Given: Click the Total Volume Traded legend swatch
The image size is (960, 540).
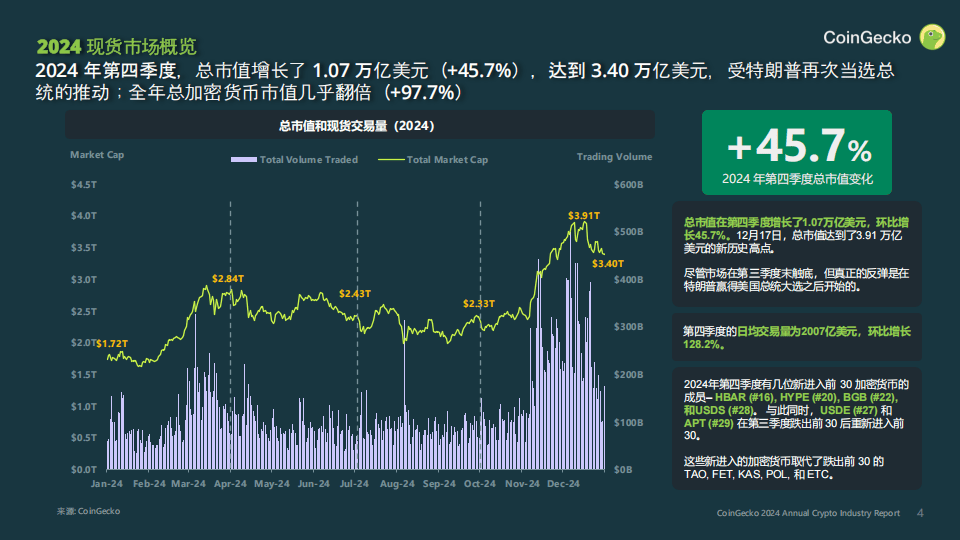Looking at the screenshot, I should click(x=244, y=159).
